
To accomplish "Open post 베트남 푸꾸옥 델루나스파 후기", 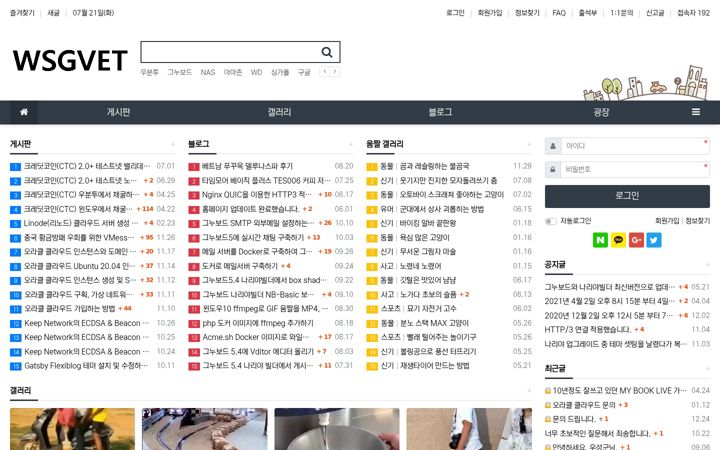I will tap(247, 166).
